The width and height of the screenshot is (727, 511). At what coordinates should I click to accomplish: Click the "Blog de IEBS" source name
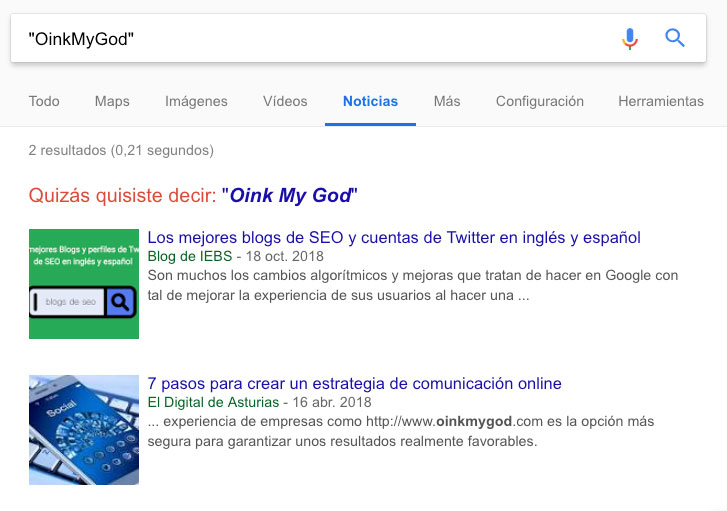tap(190, 256)
